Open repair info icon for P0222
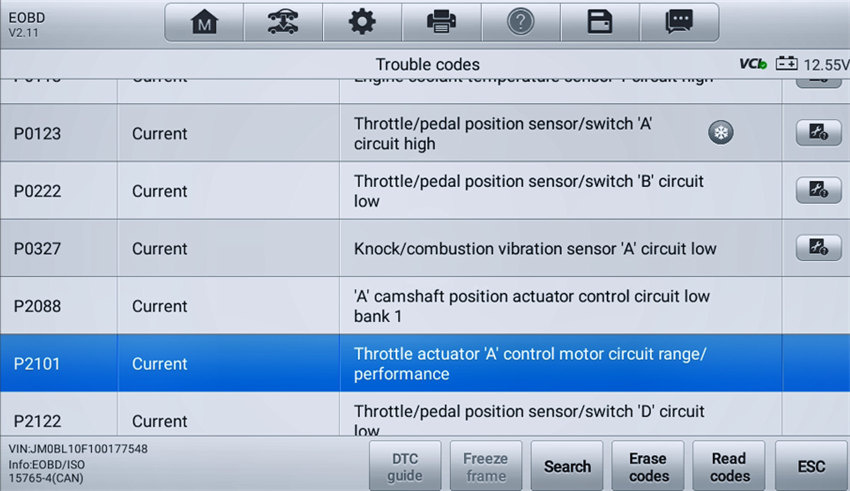Screen dimensions: 850x491 click(x=819, y=190)
